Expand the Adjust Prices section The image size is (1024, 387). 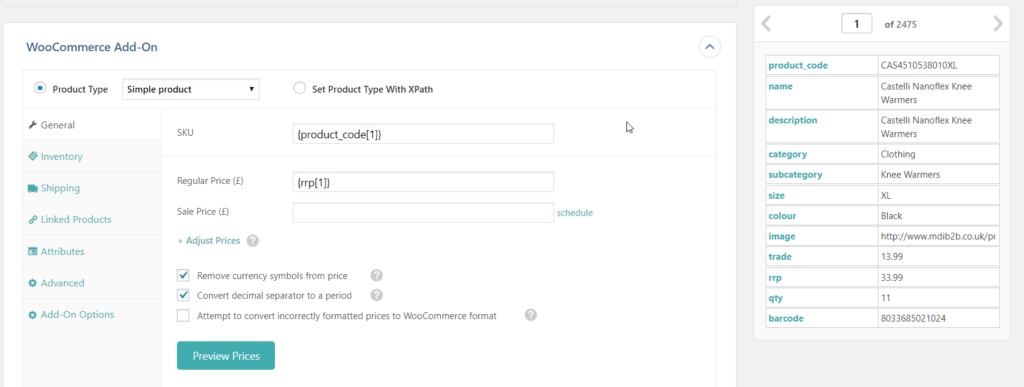[209, 241]
